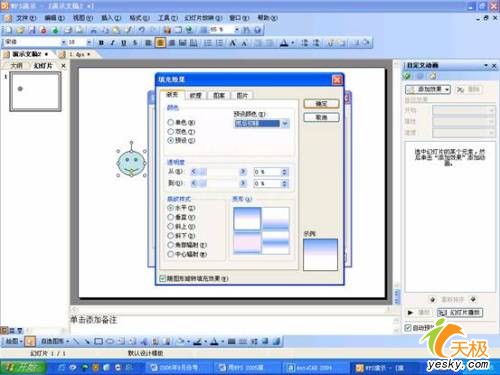This screenshot has width=500, height=375.
Task: Select the Arrow tool in drawing toolbar
Action: [x=87, y=341]
